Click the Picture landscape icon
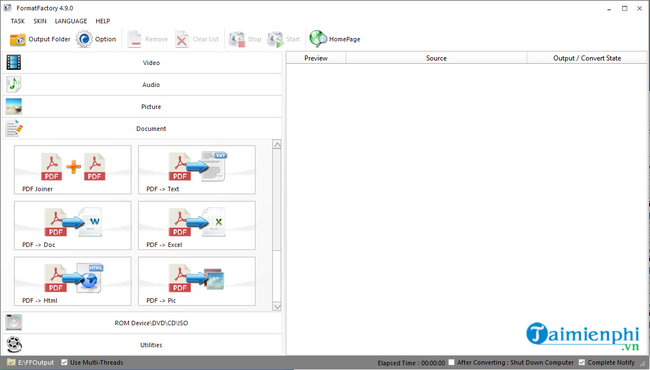 click(14, 106)
